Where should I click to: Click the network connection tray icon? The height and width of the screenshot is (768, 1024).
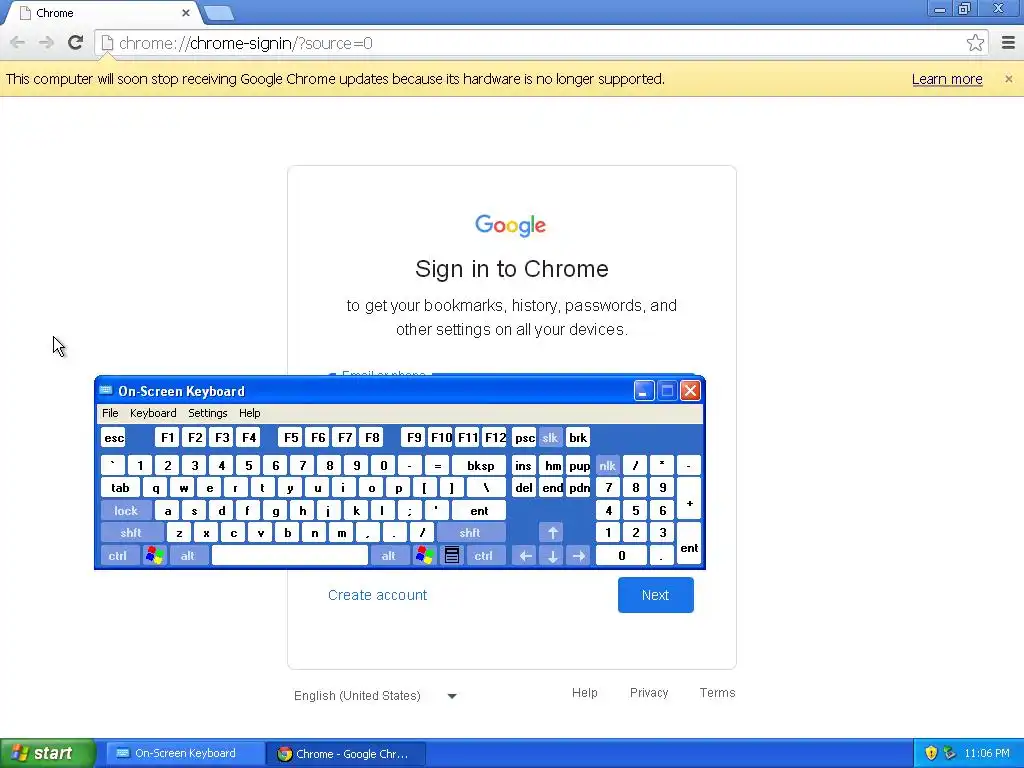[x=950, y=753]
